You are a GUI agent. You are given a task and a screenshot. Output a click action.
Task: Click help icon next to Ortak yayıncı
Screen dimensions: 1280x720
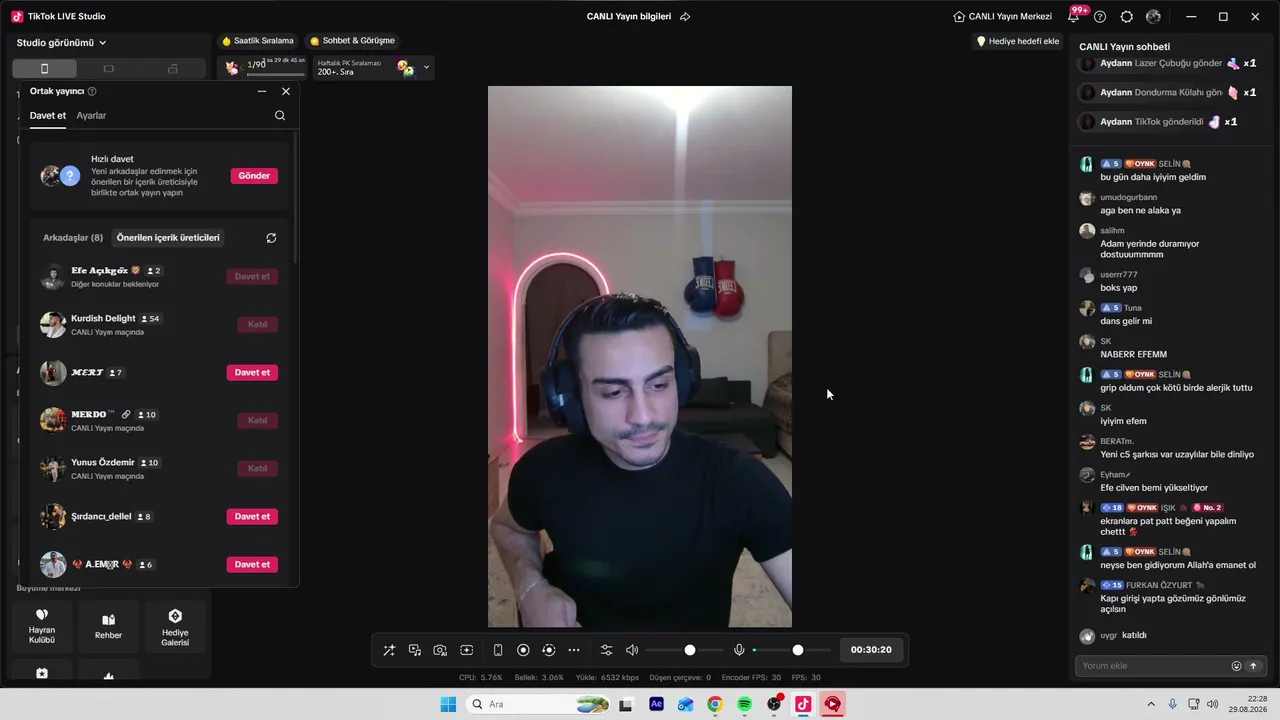(x=92, y=91)
